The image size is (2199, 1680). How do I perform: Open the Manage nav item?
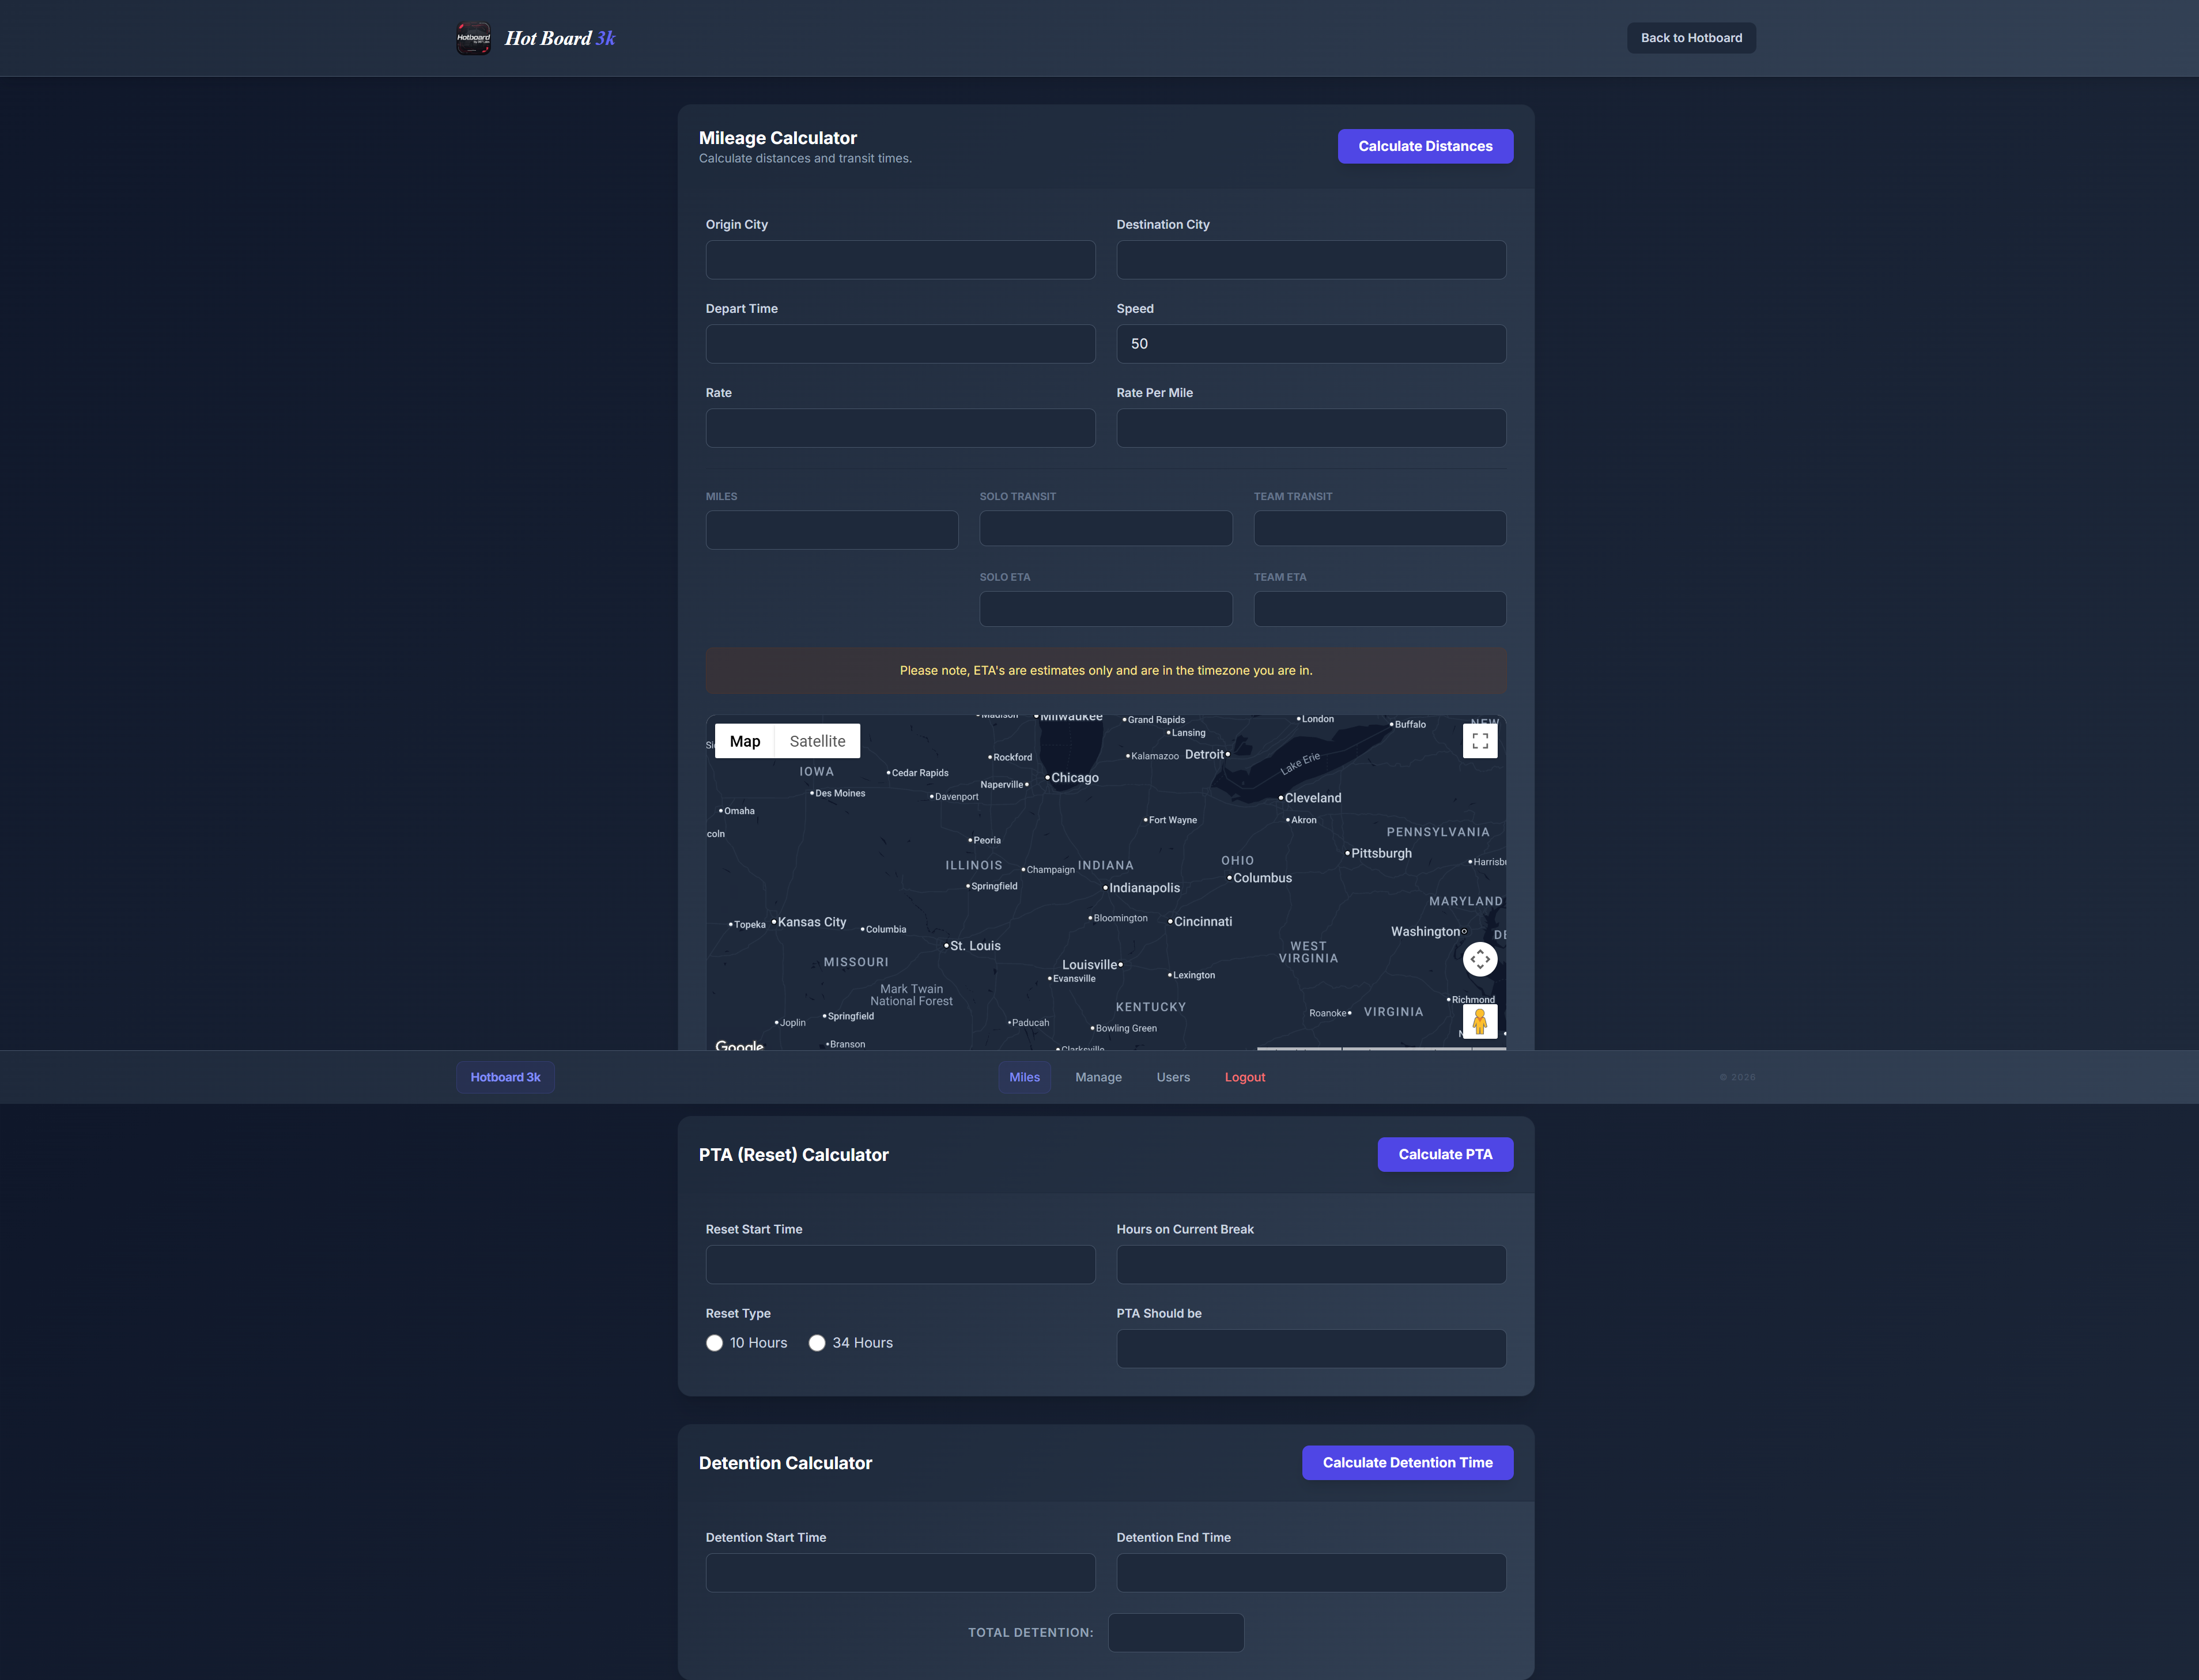click(x=1098, y=1077)
